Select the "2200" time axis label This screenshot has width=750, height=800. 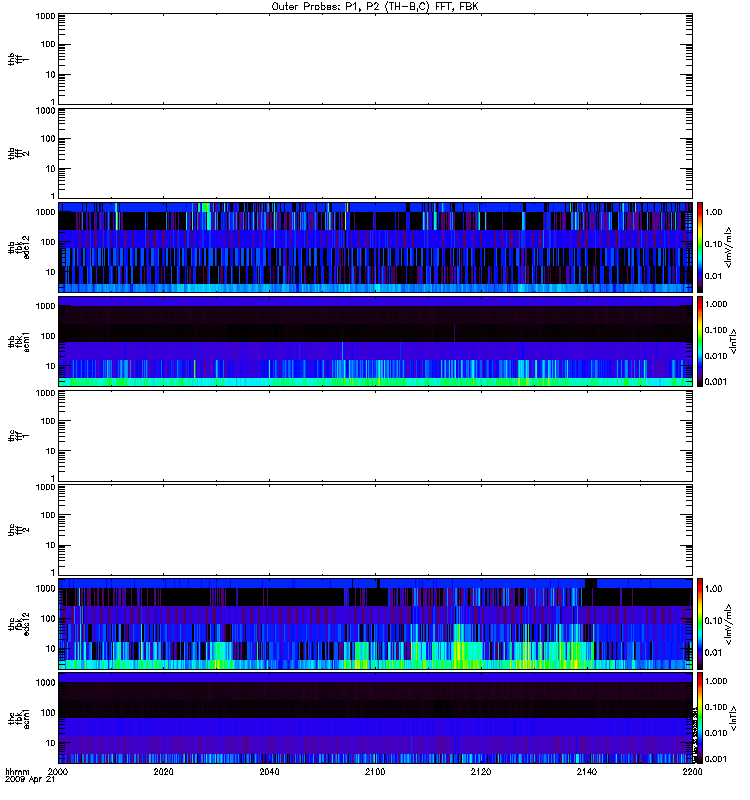coord(692,771)
